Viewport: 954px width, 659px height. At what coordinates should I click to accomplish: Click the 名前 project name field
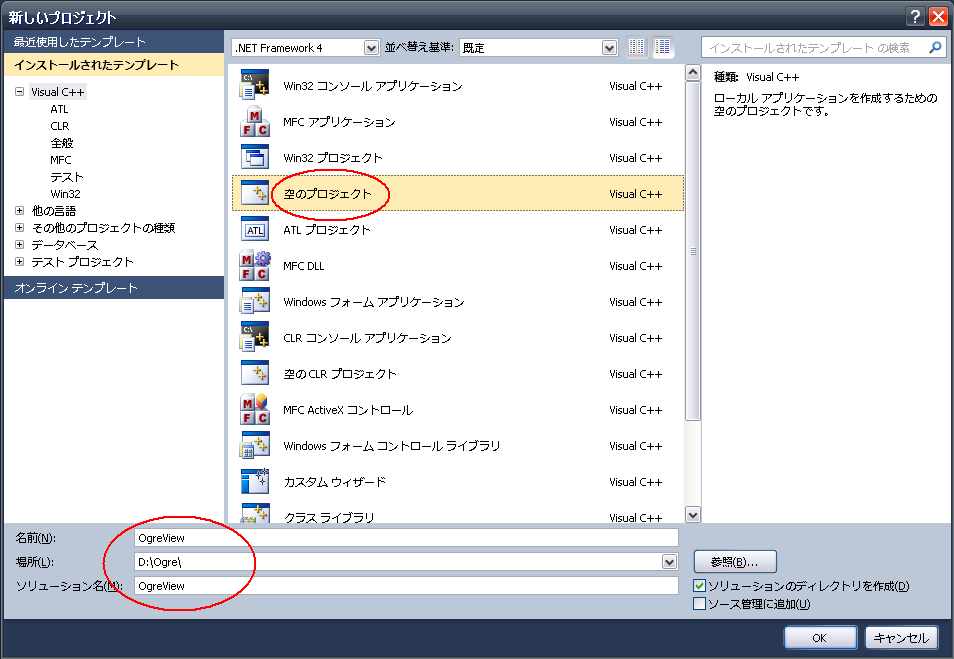406,538
